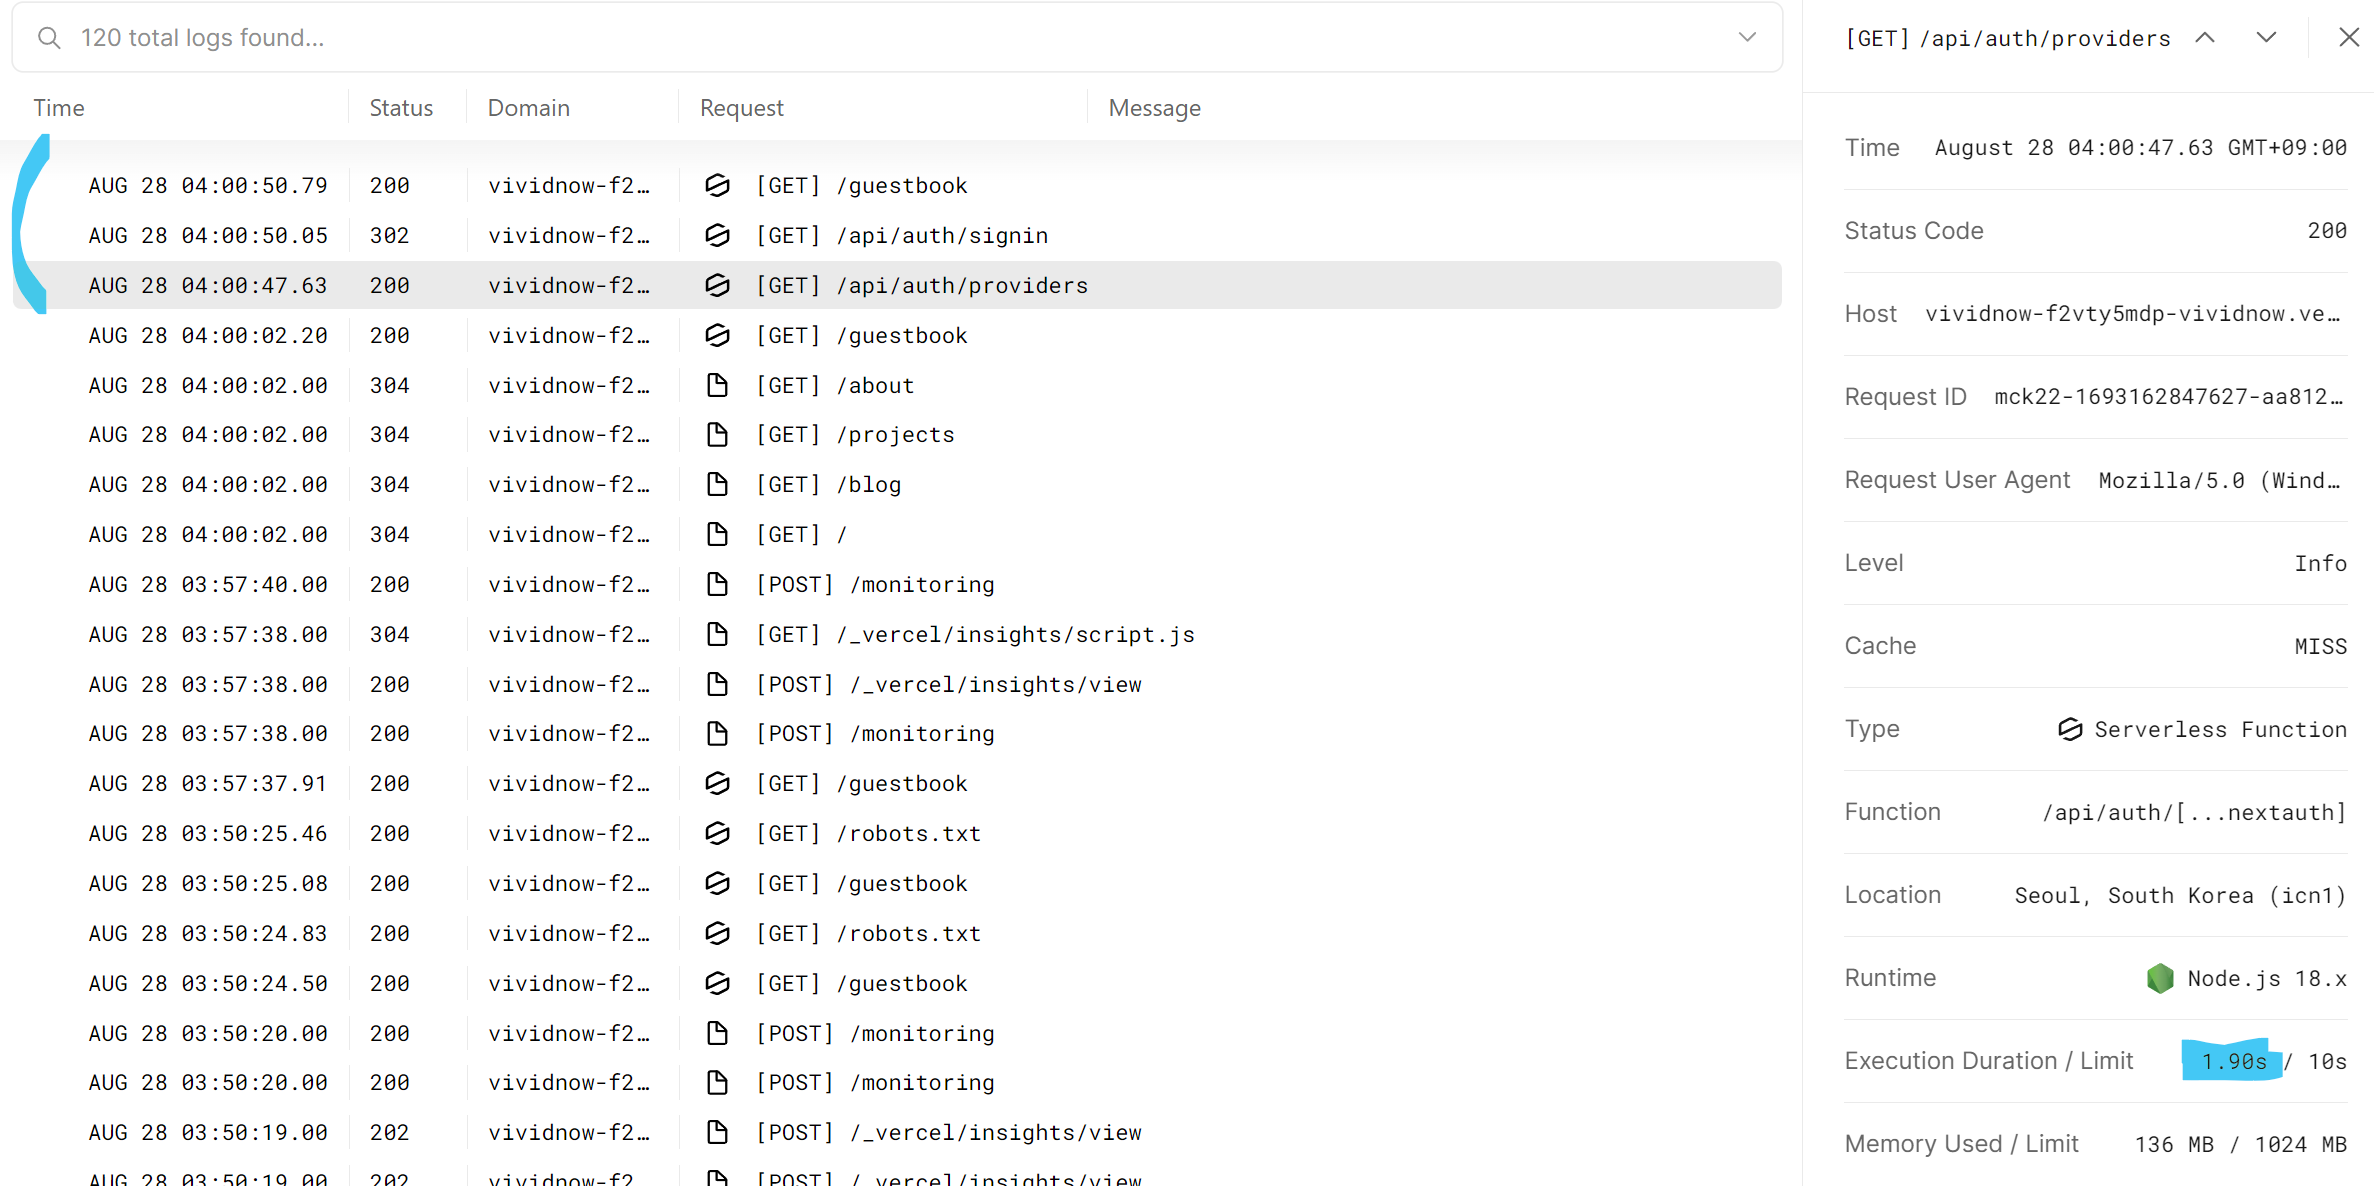Click serverless icon on /api/auth/providers row
Viewport: 2374px width, 1186px height.
pyautogui.click(x=717, y=285)
